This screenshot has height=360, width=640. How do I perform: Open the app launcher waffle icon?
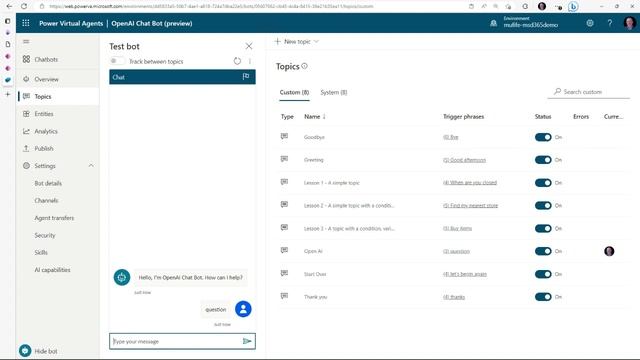tap(26, 23)
